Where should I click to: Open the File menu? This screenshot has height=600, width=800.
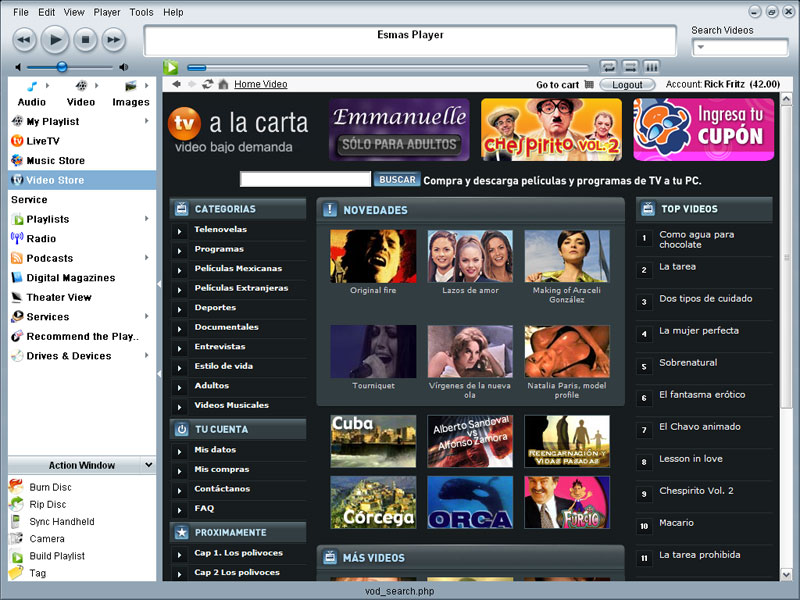click(x=20, y=12)
